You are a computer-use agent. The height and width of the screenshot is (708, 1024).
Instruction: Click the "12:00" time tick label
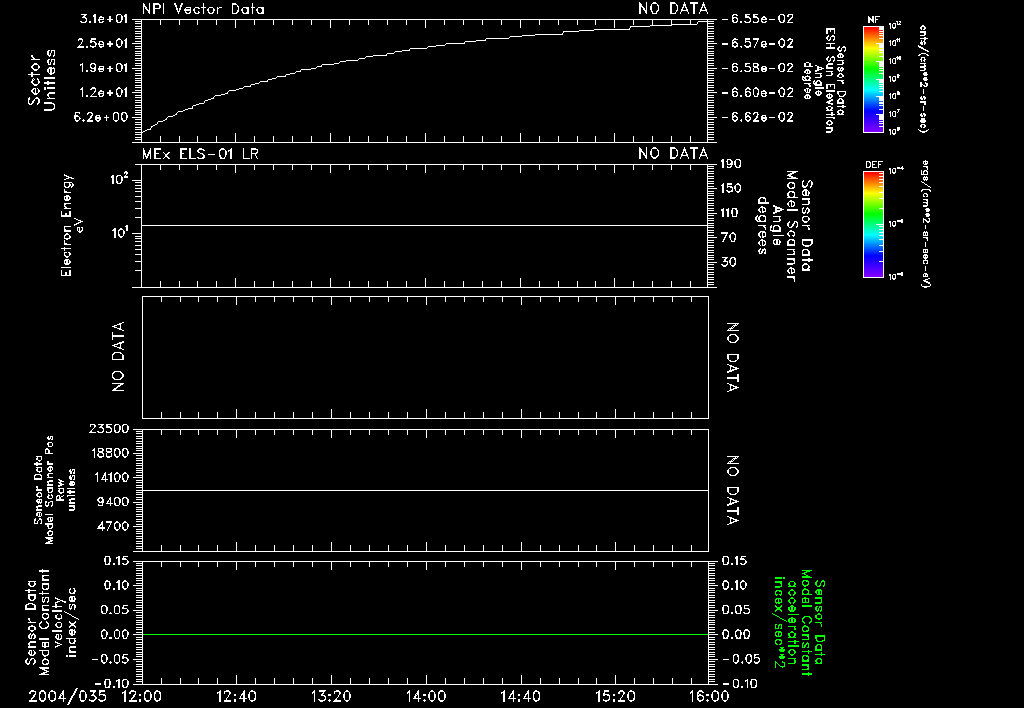(142, 696)
